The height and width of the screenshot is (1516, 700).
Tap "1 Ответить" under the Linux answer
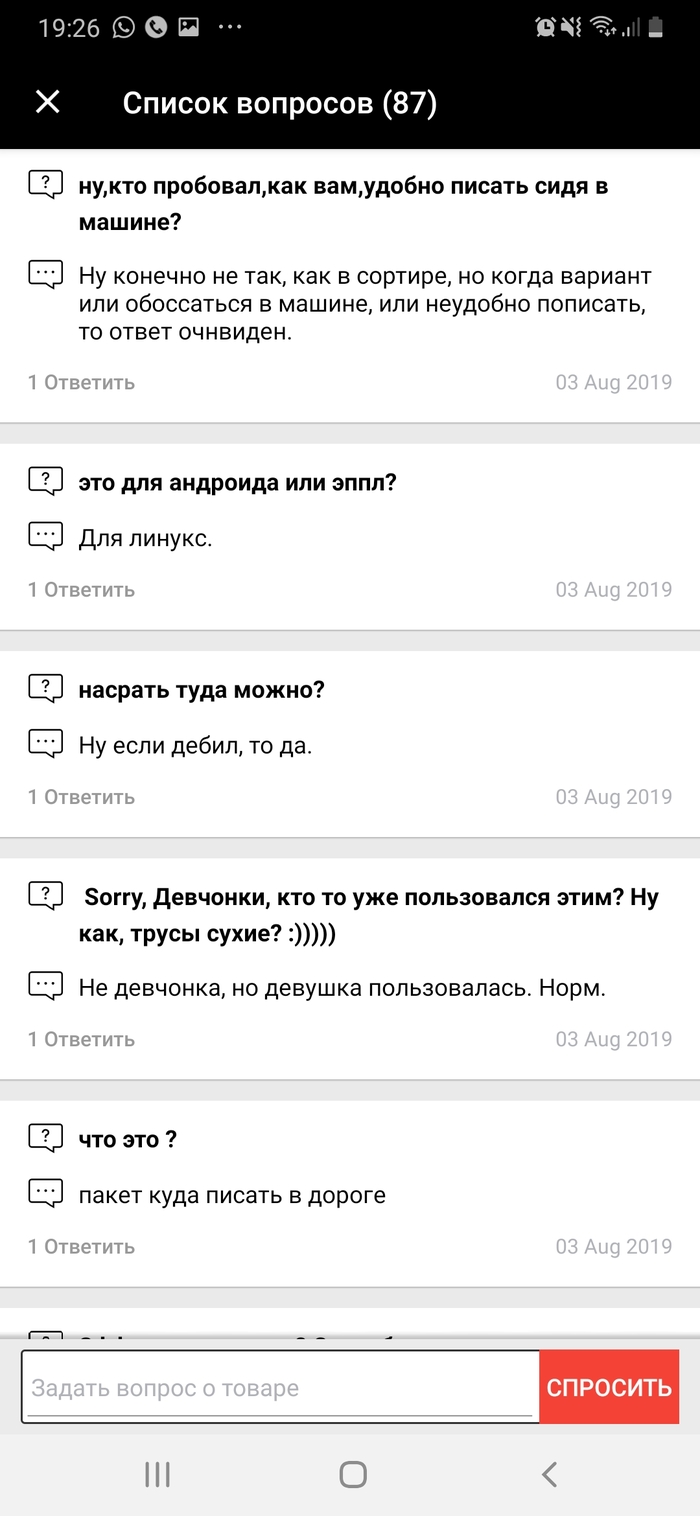point(81,590)
